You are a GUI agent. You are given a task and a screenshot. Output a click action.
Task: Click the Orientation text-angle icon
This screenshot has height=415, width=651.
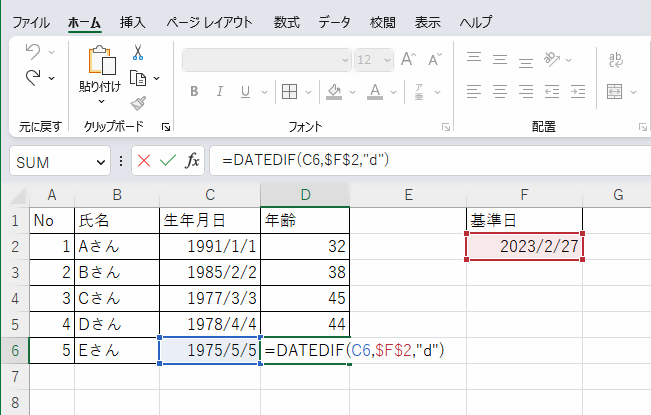click(x=552, y=59)
